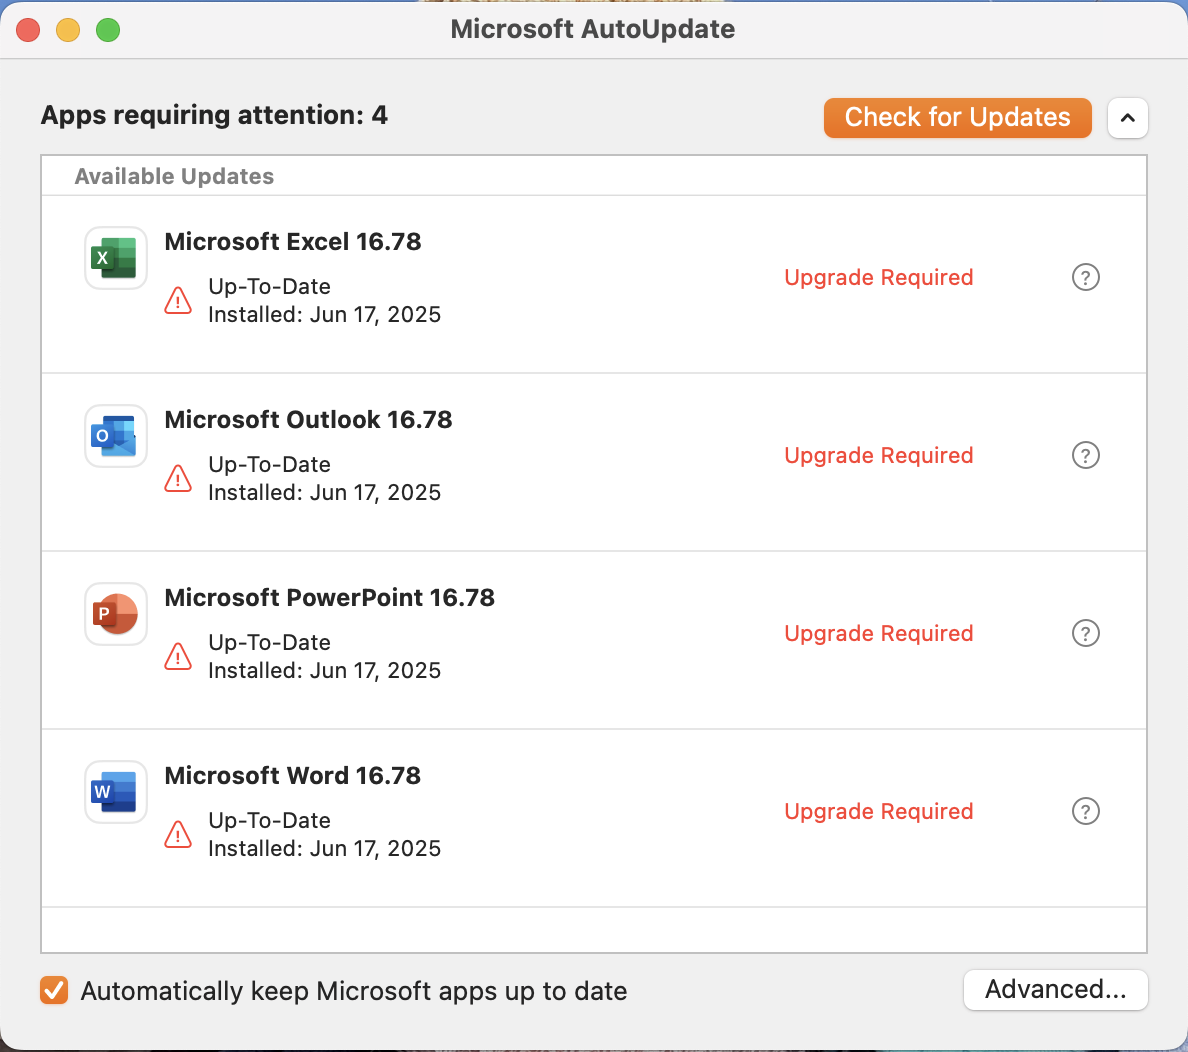Open help for Word upgrade
1188x1052 pixels.
[1086, 812]
